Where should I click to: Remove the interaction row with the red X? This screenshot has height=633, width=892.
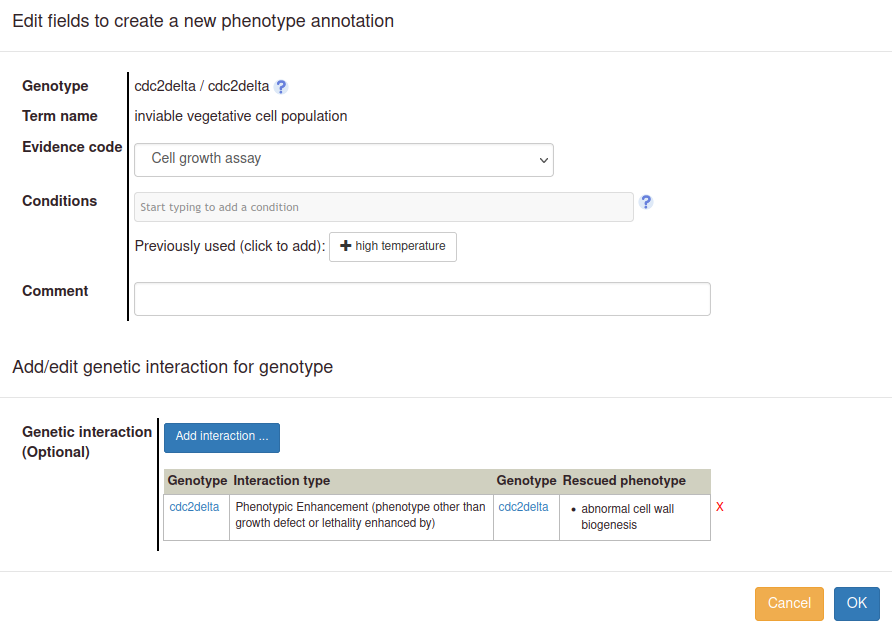coord(720,507)
